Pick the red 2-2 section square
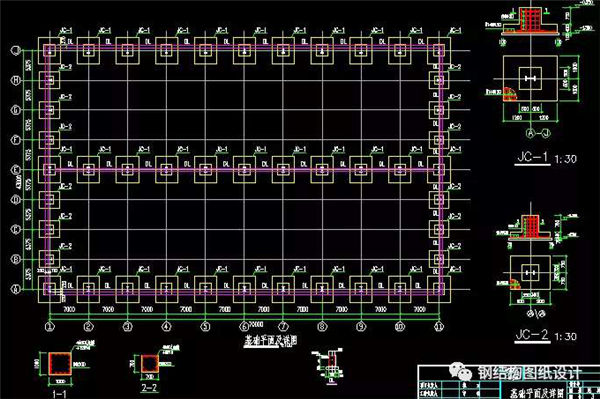Screen dimensions: 600x399 [150, 363]
